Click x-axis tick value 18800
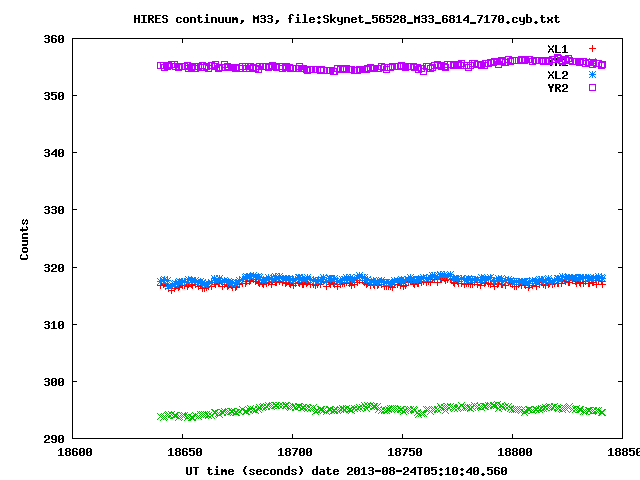 click(x=515, y=452)
